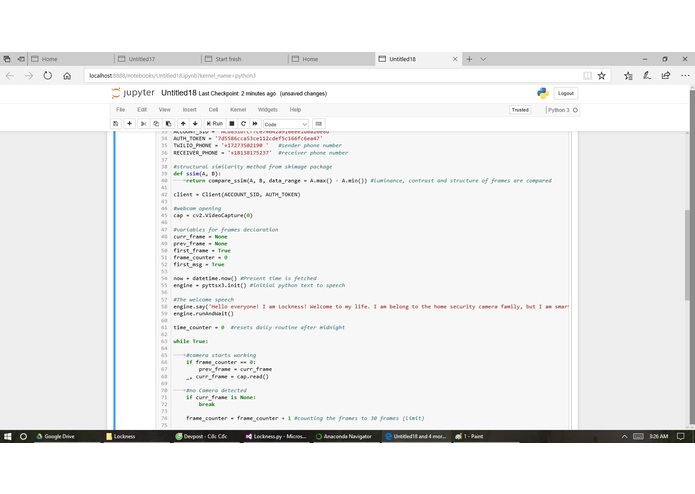Image resolution: width=695 pixels, height=494 pixels.
Task: Share this page icon
Action: pyautogui.click(x=666, y=76)
